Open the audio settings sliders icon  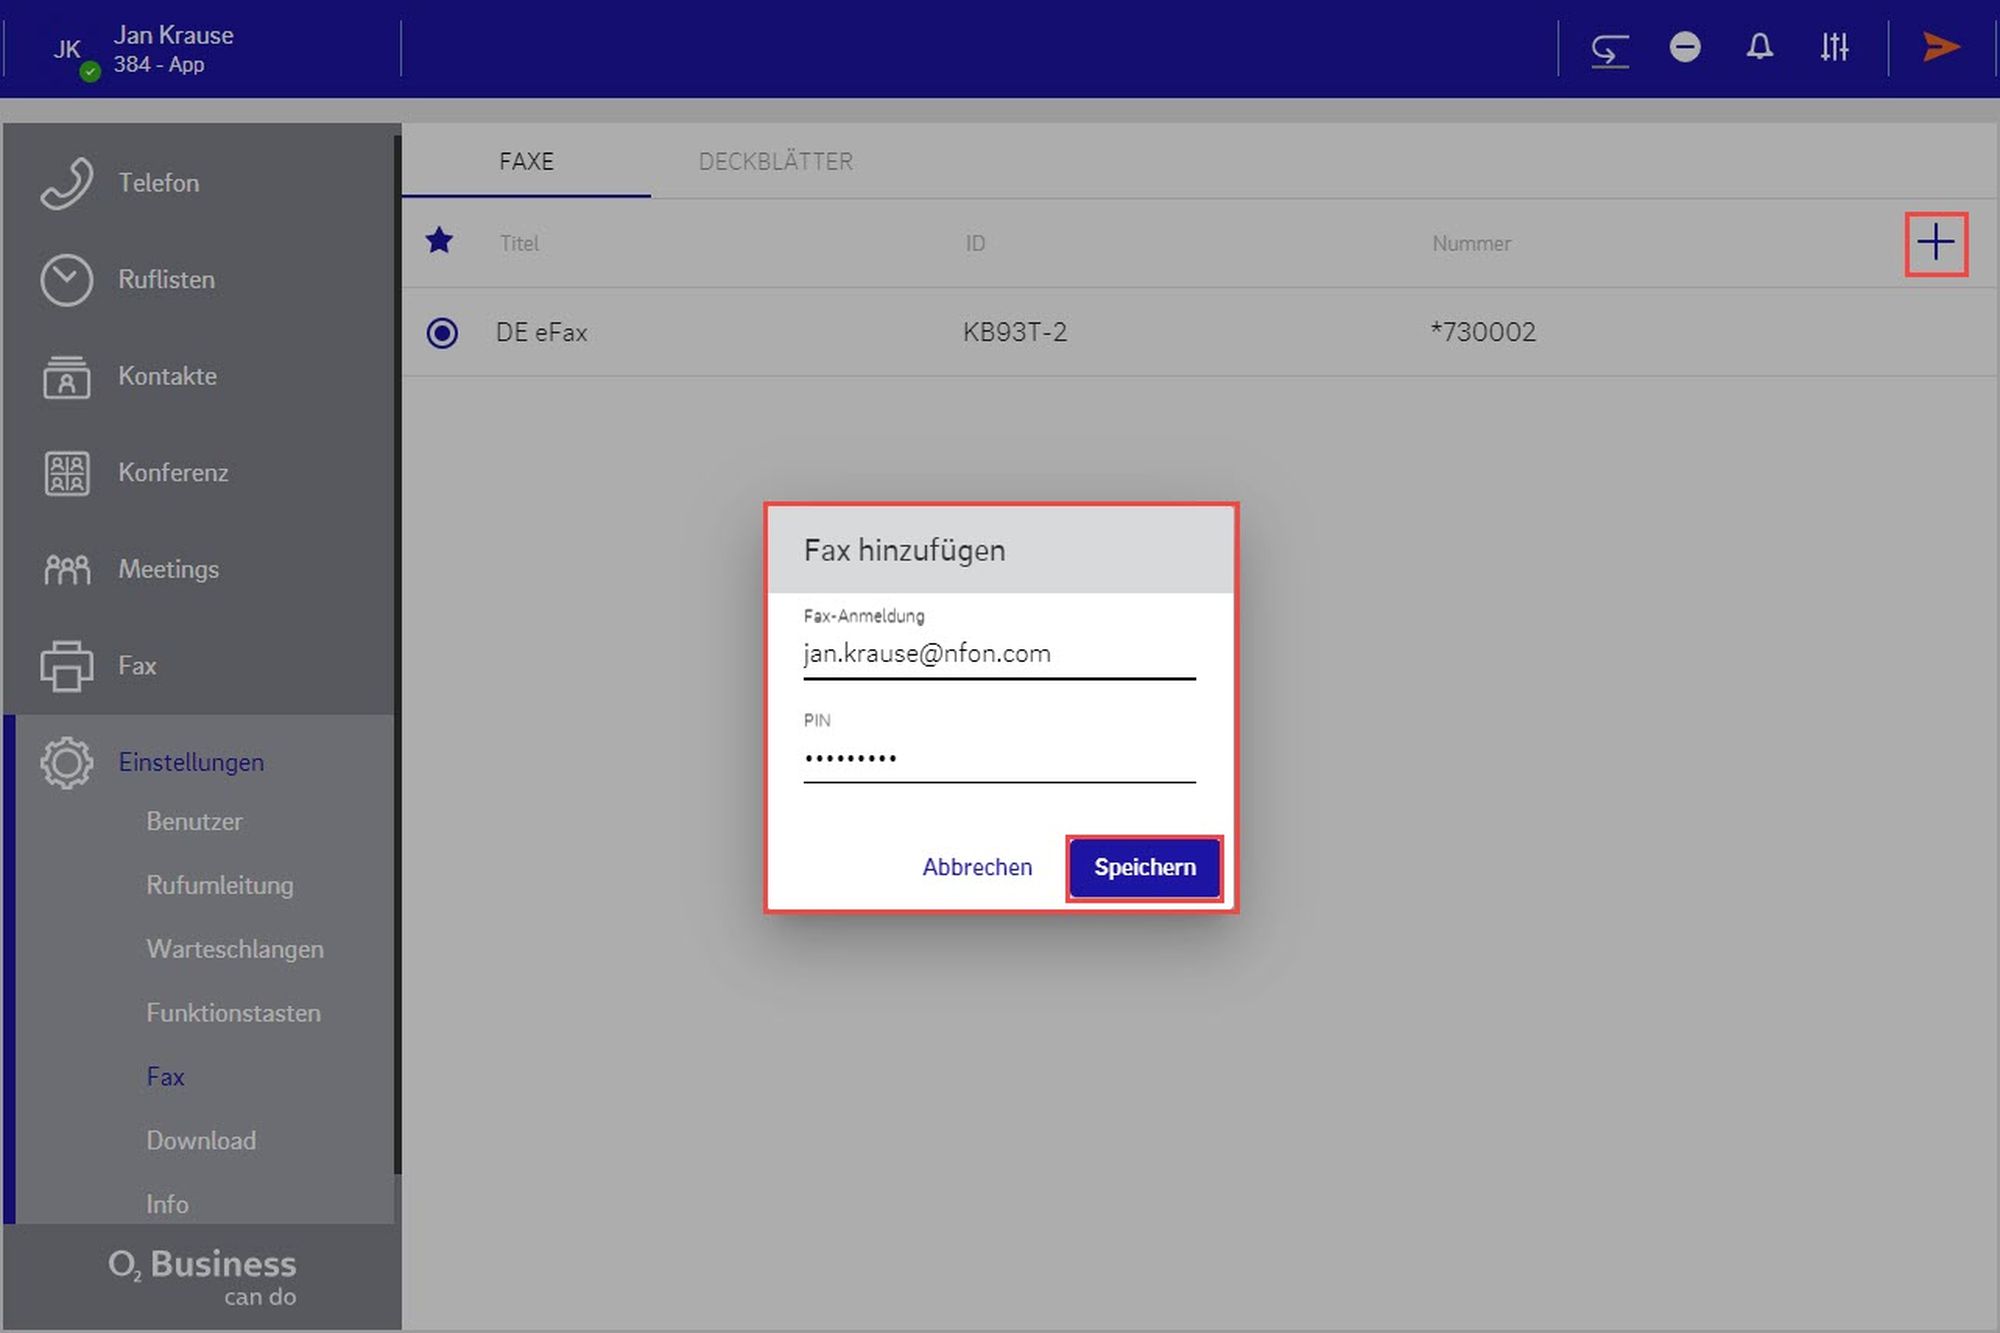click(1834, 47)
